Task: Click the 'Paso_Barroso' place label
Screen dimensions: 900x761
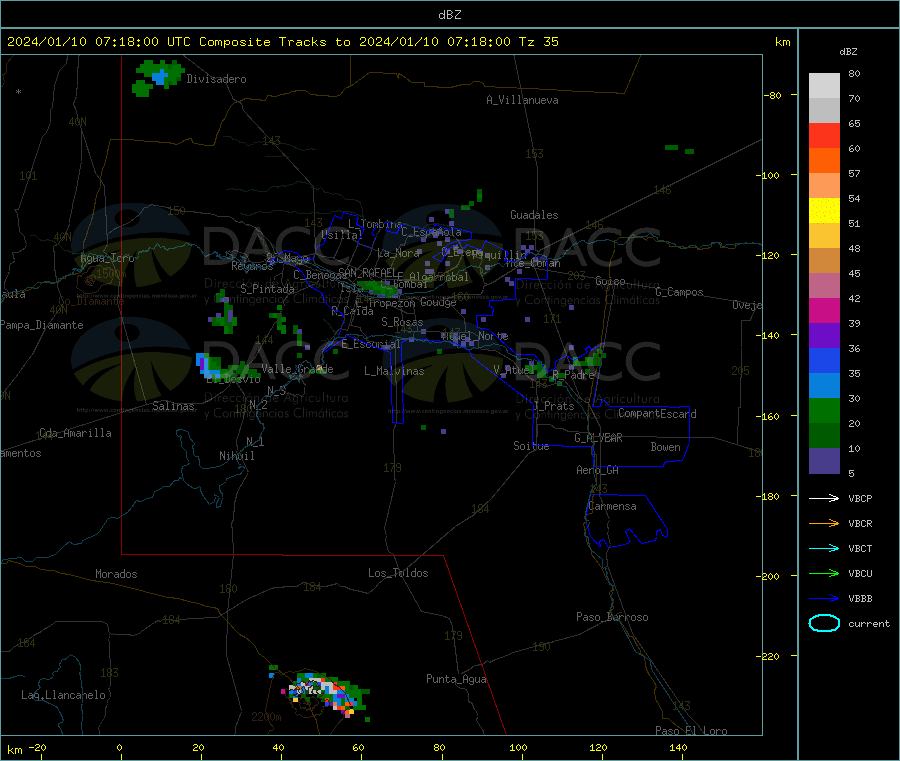Action: pyautogui.click(x=612, y=617)
